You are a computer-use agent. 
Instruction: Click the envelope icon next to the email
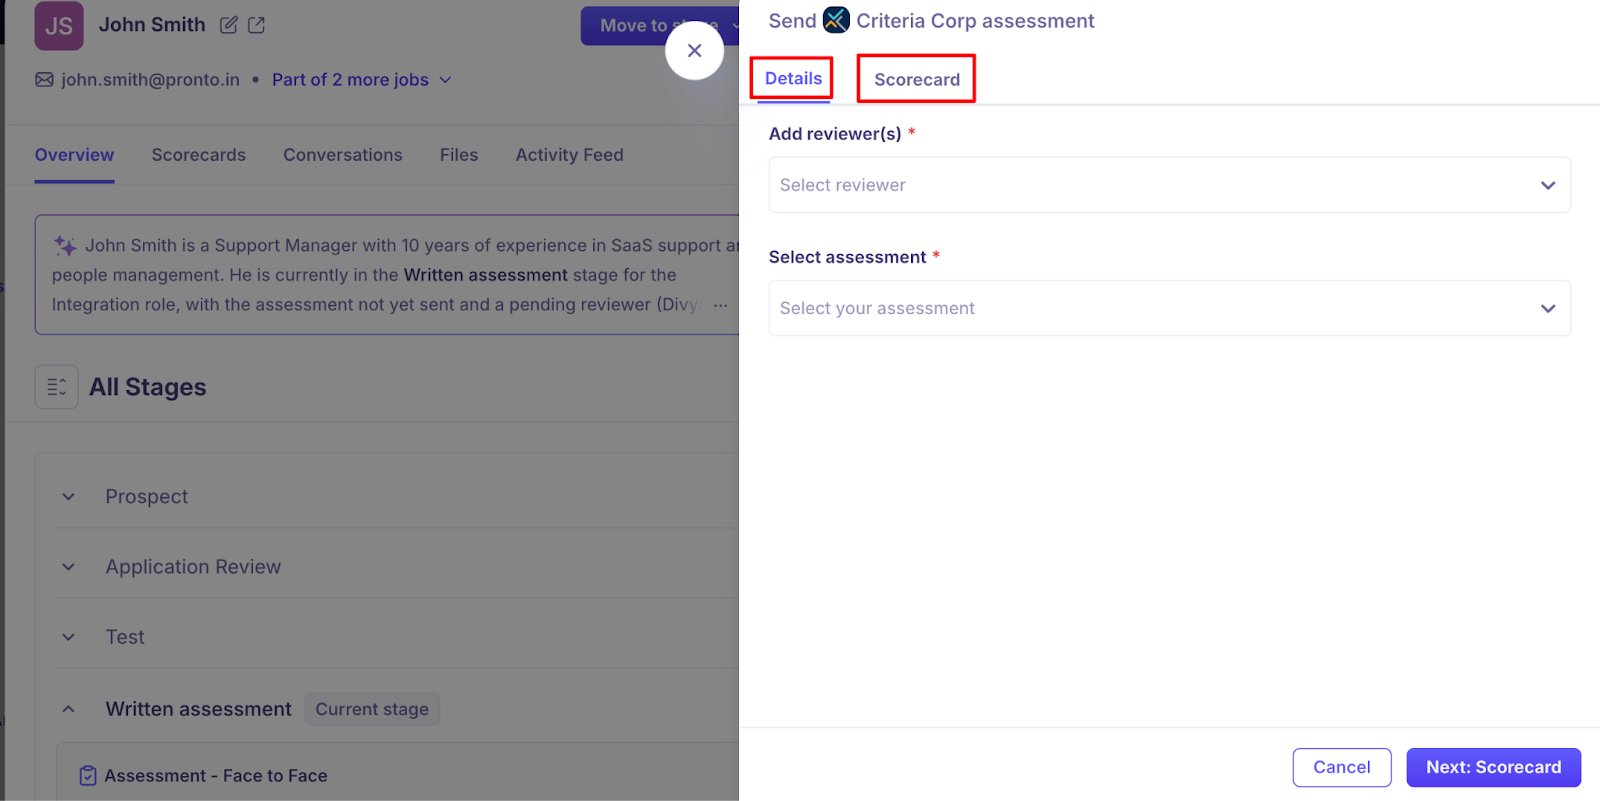(x=45, y=80)
